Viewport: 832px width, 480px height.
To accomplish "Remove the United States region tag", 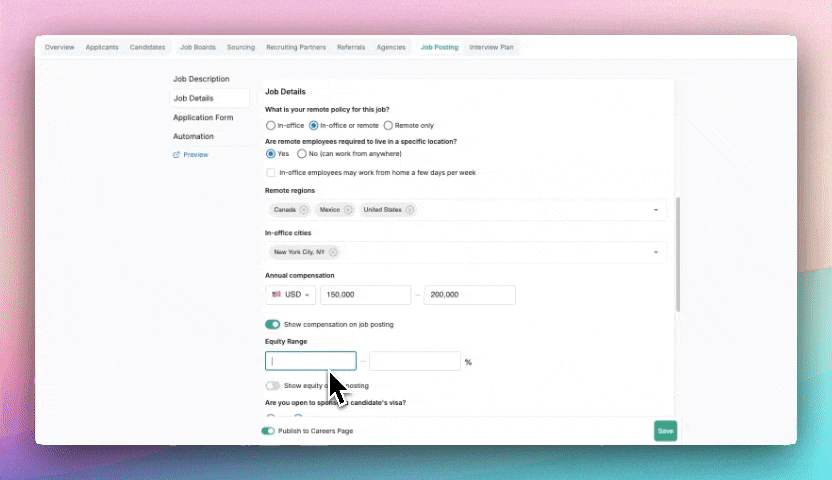I will (x=410, y=210).
